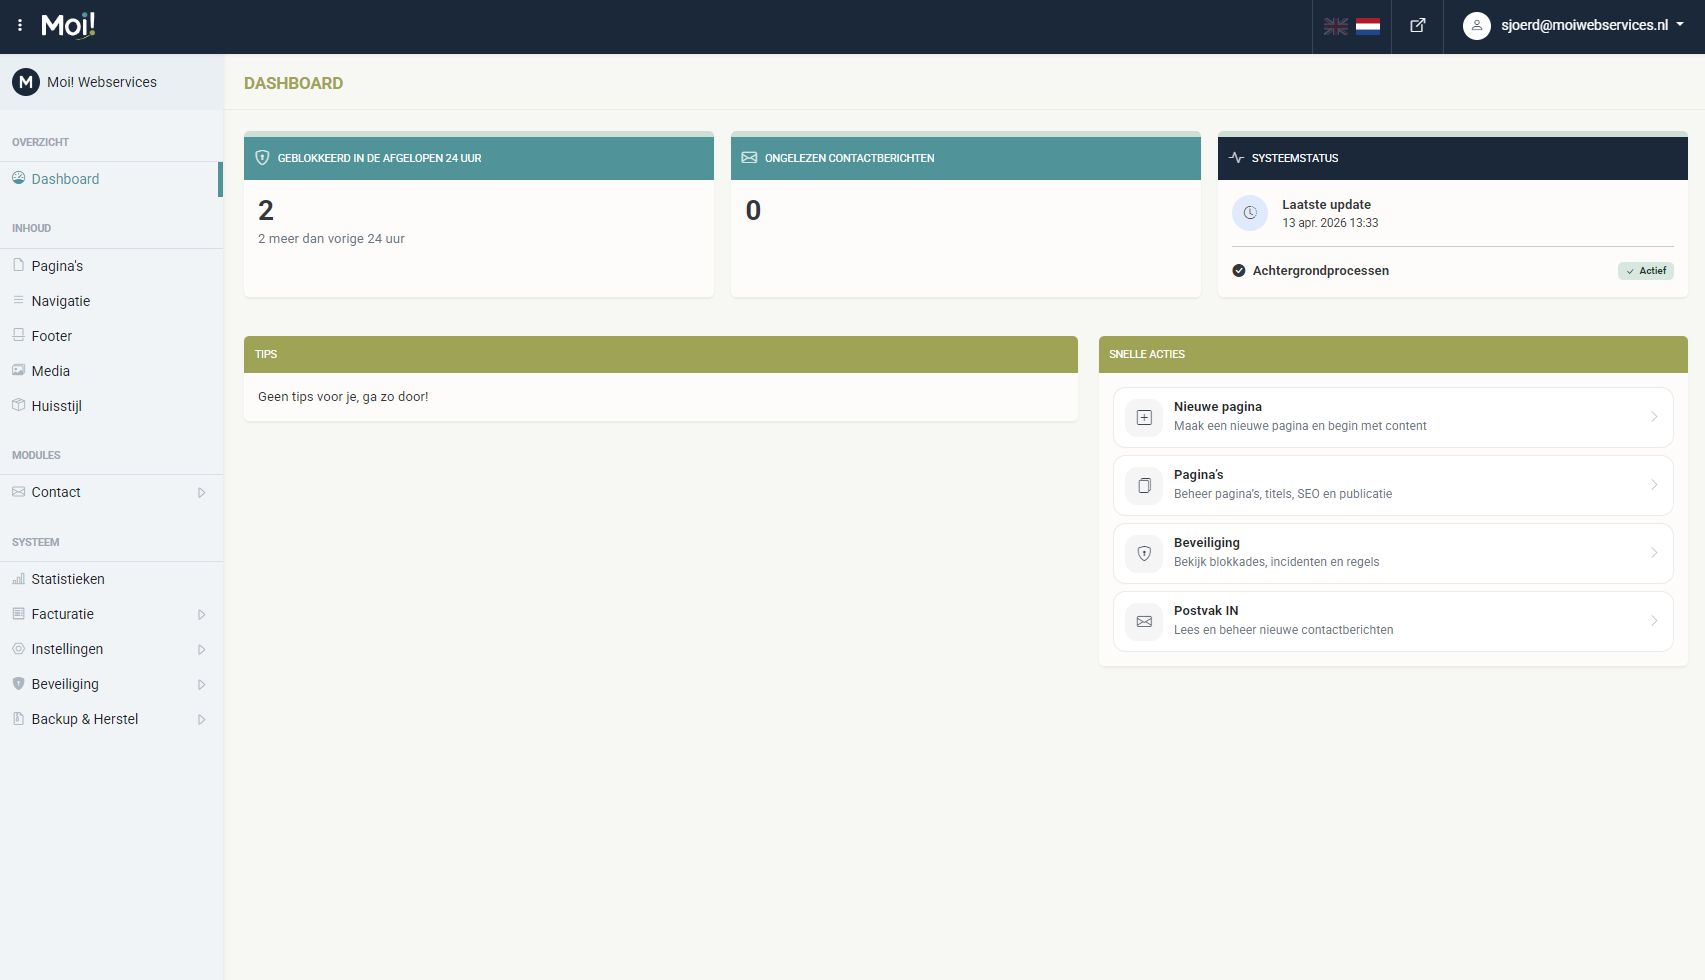Screen dimensions: 1705x980
Task: Click the Statistieken bar chart icon
Action: [18, 579]
